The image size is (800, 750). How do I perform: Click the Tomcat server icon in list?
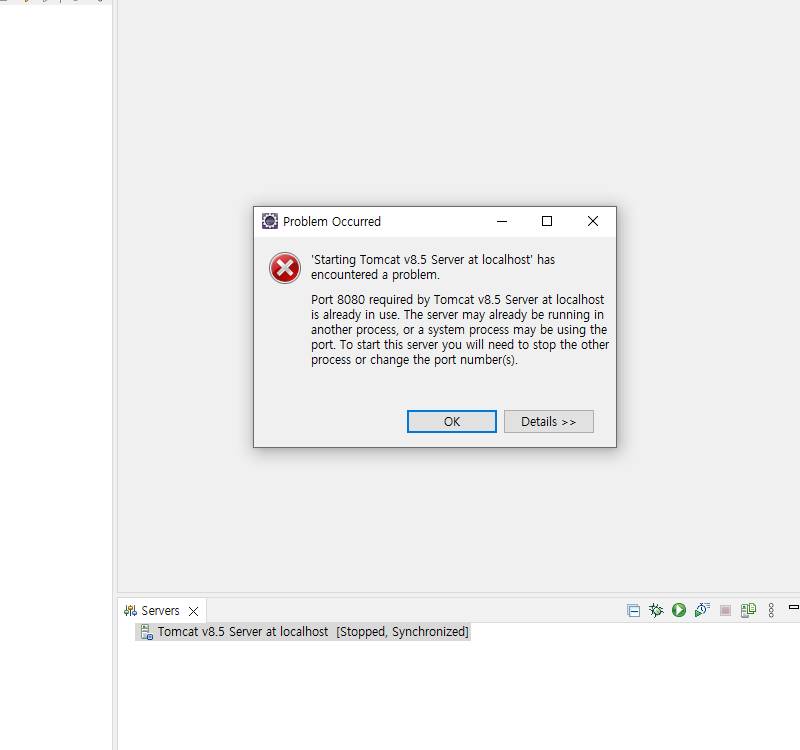pyautogui.click(x=146, y=632)
